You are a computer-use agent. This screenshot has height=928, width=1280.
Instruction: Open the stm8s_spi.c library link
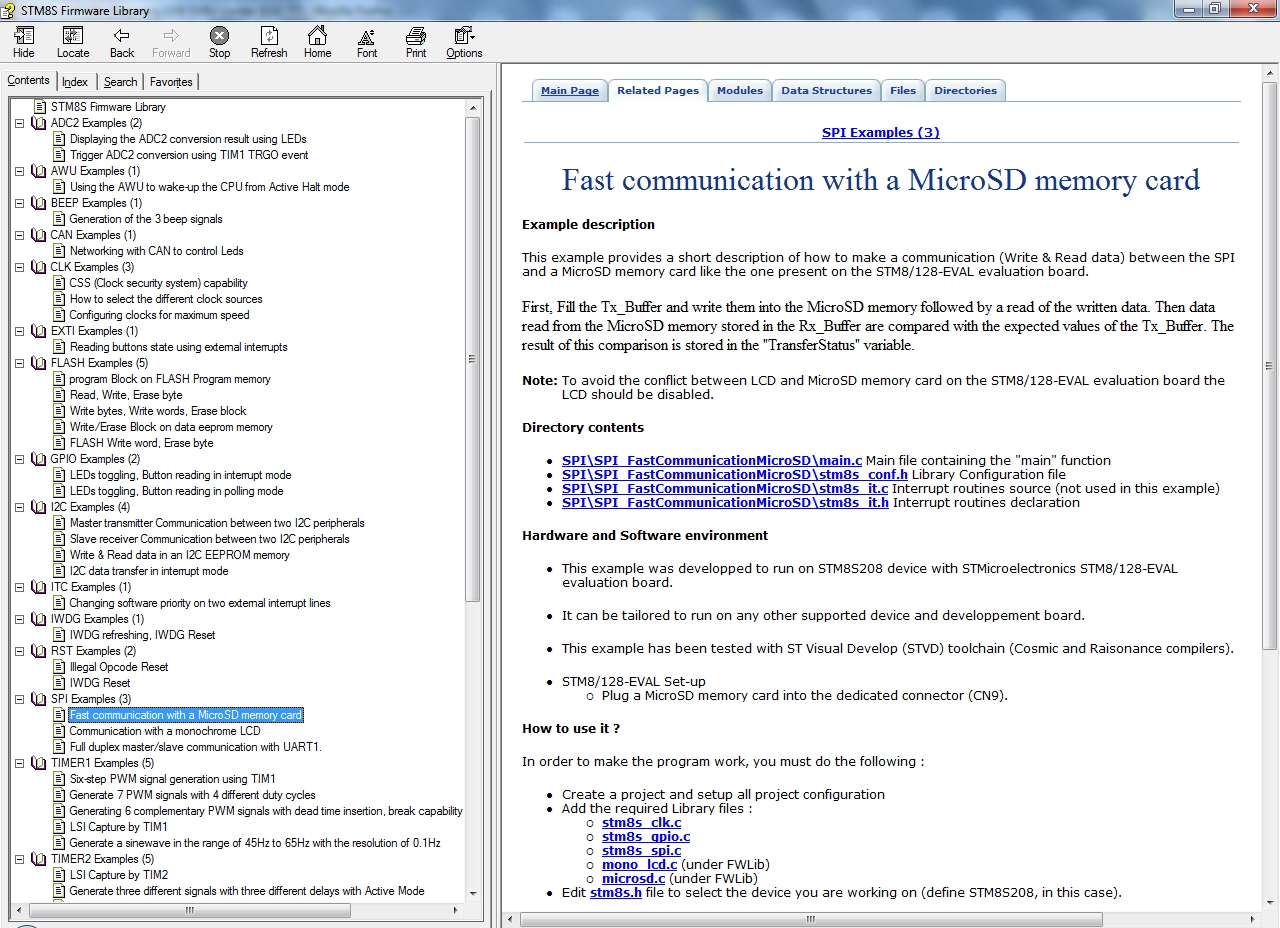pos(642,851)
